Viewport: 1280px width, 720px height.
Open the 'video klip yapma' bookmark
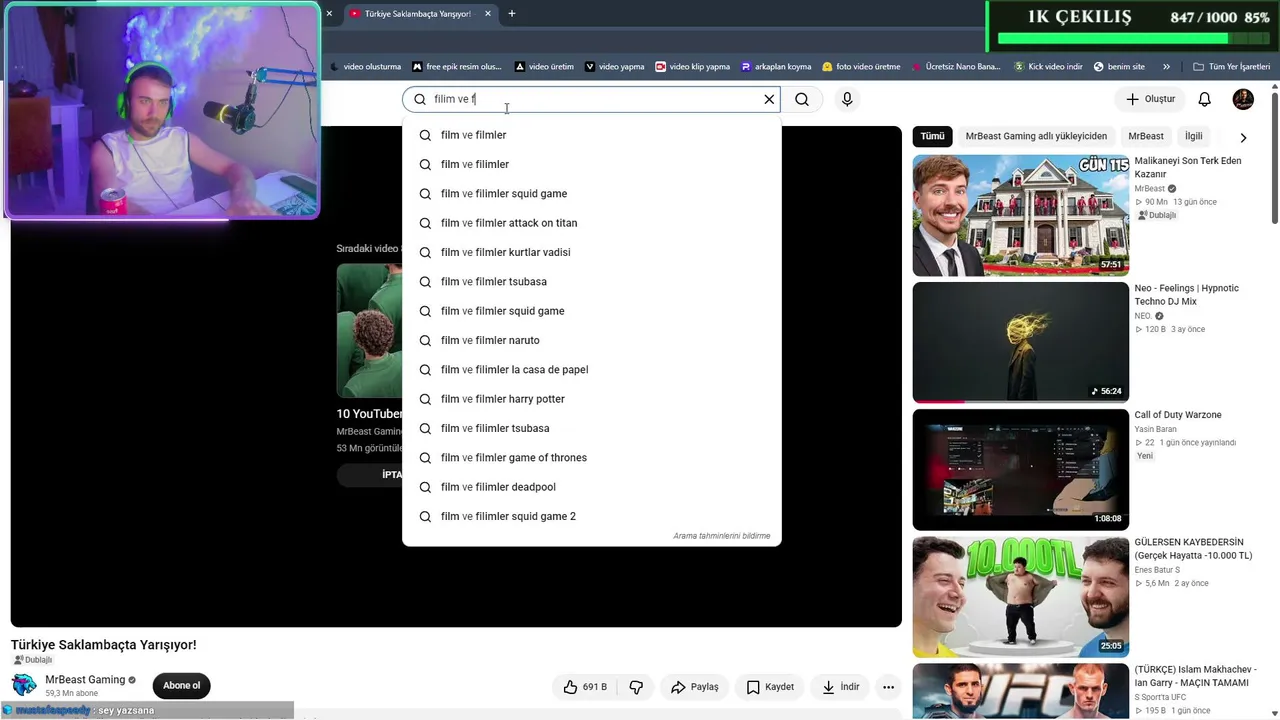coord(692,67)
